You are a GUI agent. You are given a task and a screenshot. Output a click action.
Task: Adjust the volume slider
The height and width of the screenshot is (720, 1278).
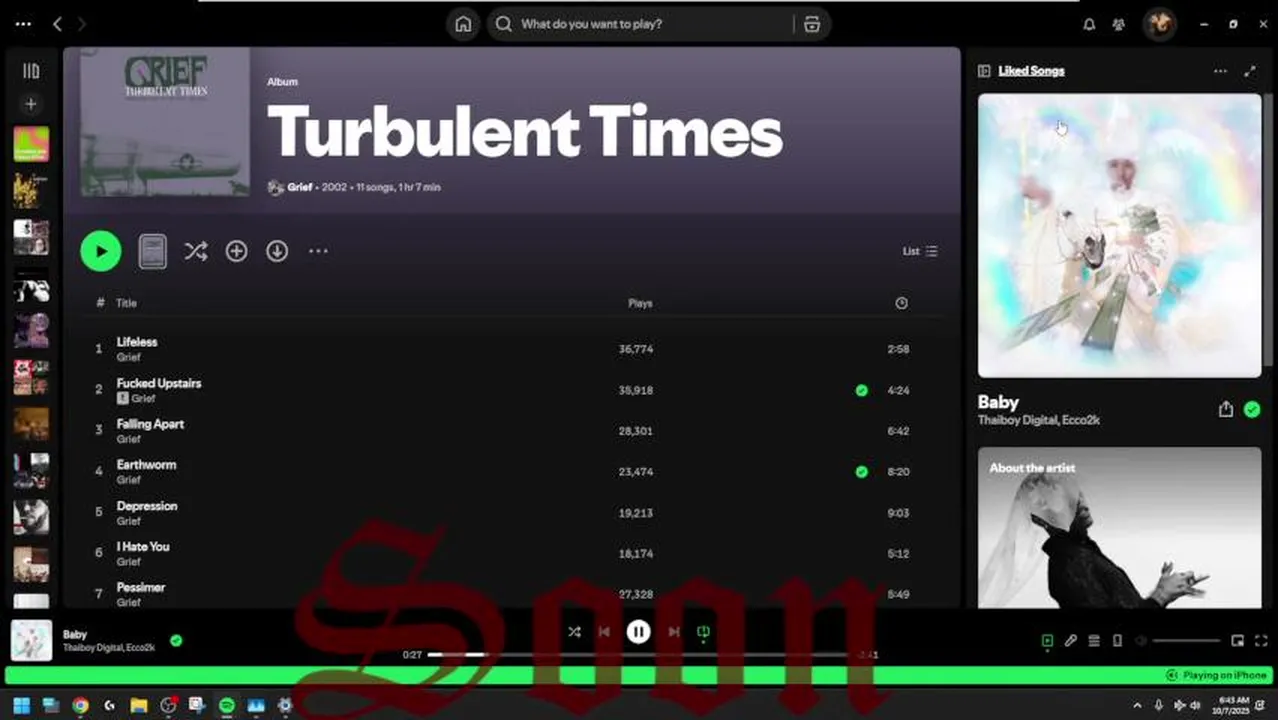point(1186,641)
